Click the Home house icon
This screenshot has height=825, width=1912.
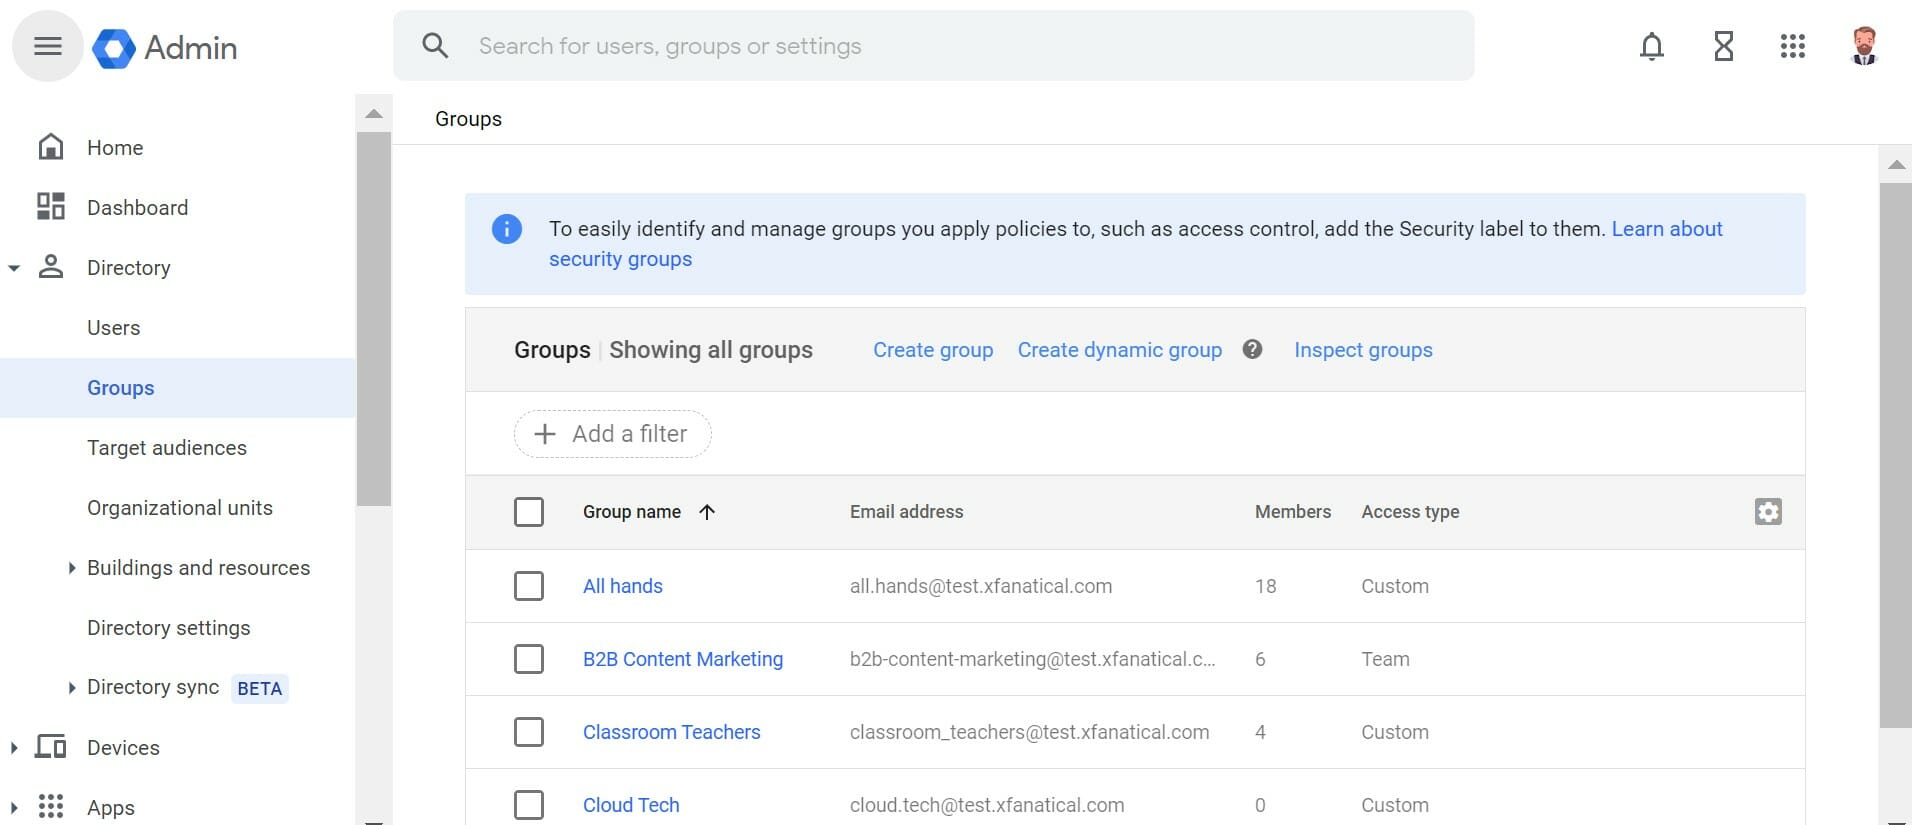pos(51,147)
